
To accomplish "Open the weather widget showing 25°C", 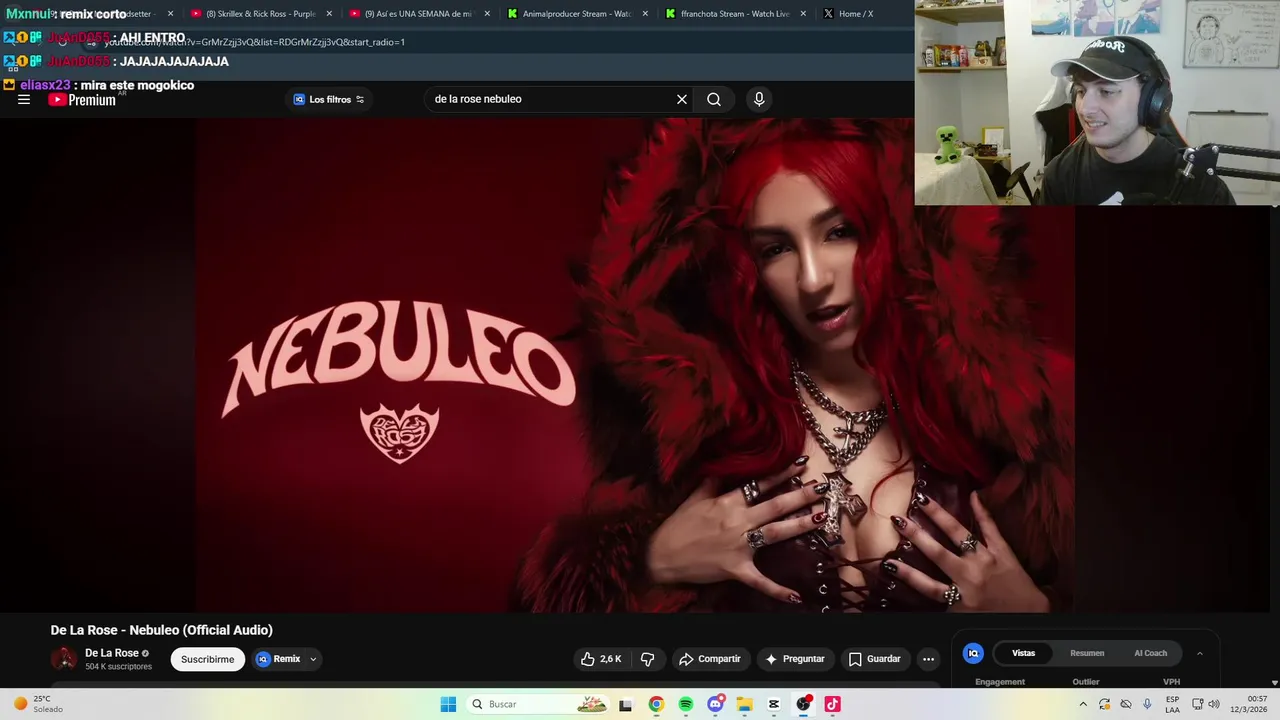I will pos(38,704).
